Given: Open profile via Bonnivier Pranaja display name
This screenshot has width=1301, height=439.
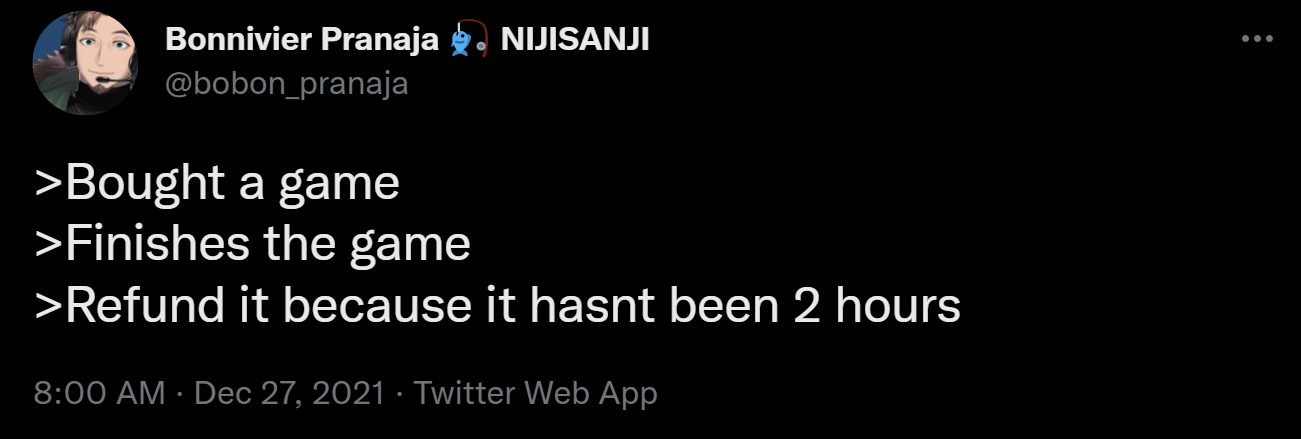Looking at the screenshot, I should tap(301, 40).
